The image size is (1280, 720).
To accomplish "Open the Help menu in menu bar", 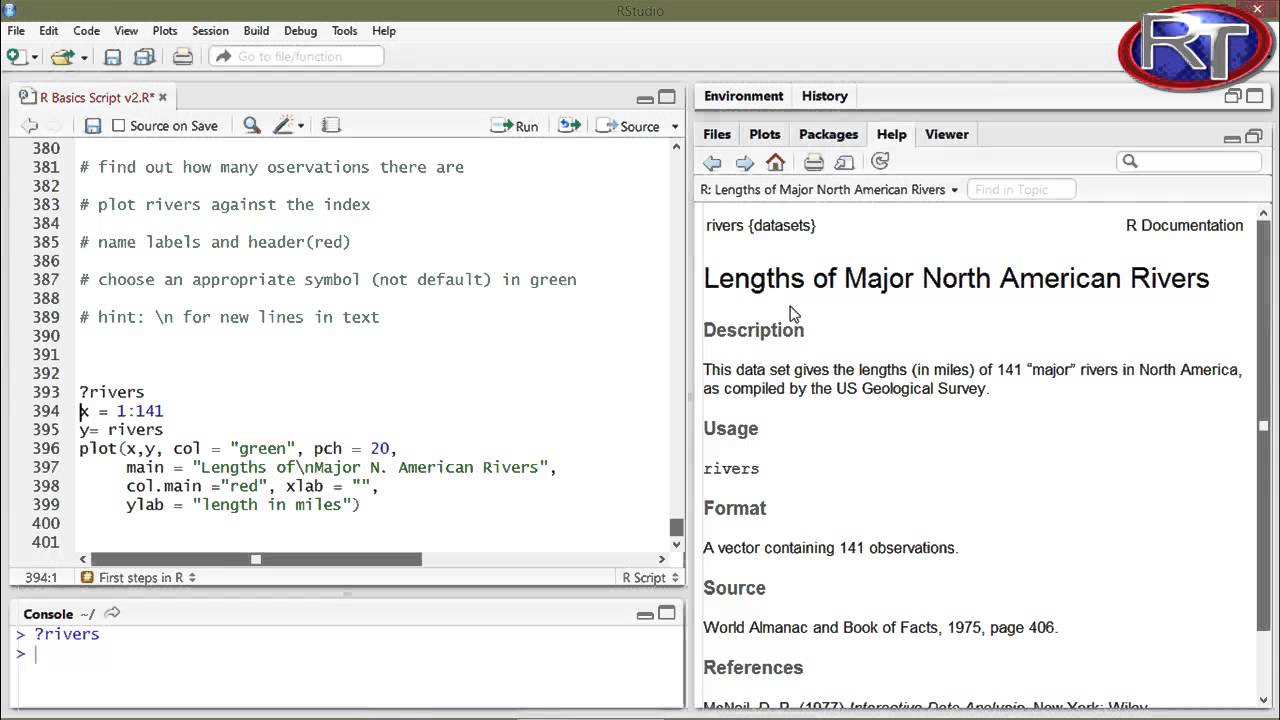I will point(384,31).
